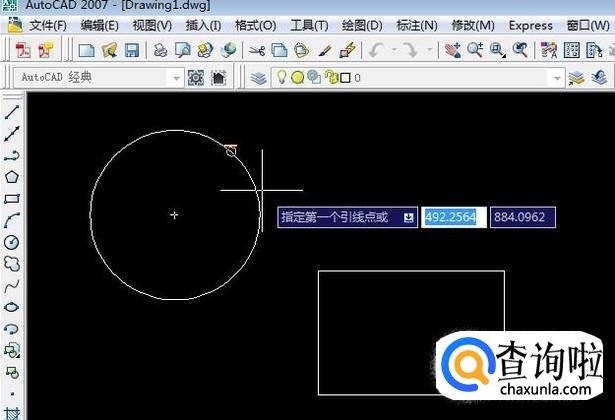Open the Tool Palettes icon

(x=594, y=50)
